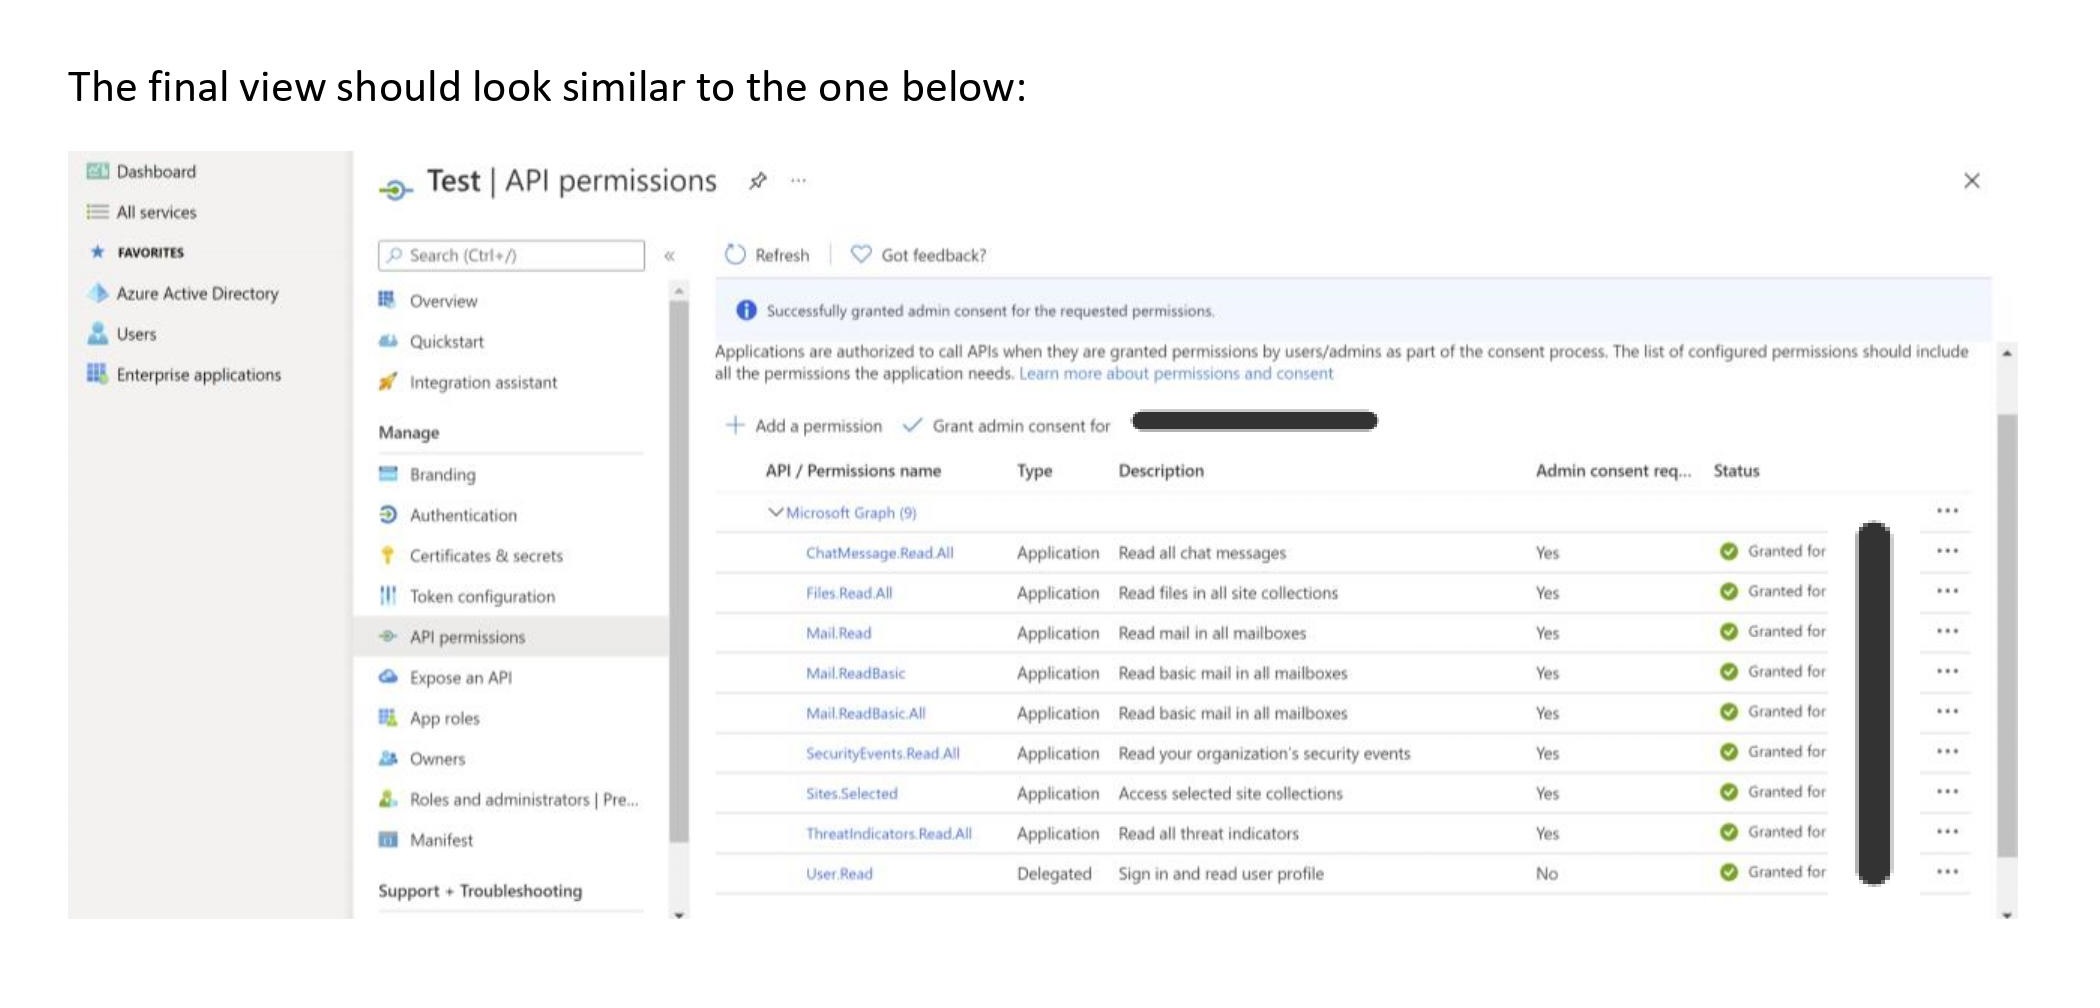The height and width of the screenshot is (1008, 2100).
Task: Open Authentication settings
Action: tap(463, 515)
